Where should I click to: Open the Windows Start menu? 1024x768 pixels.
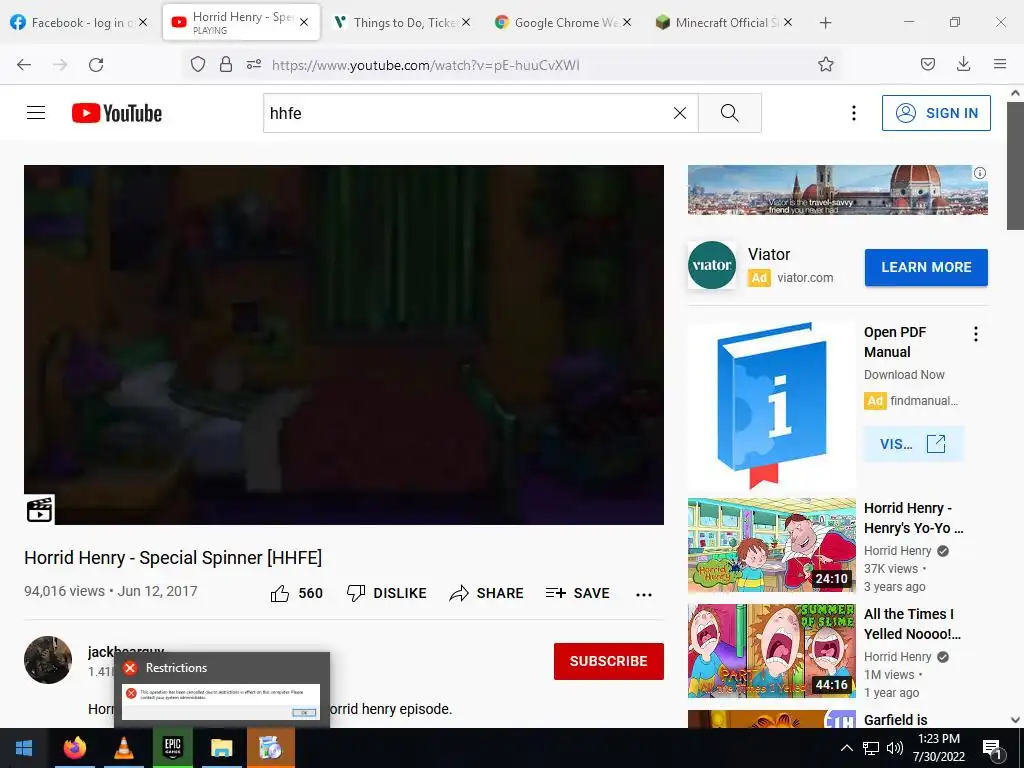pyautogui.click(x=24, y=748)
